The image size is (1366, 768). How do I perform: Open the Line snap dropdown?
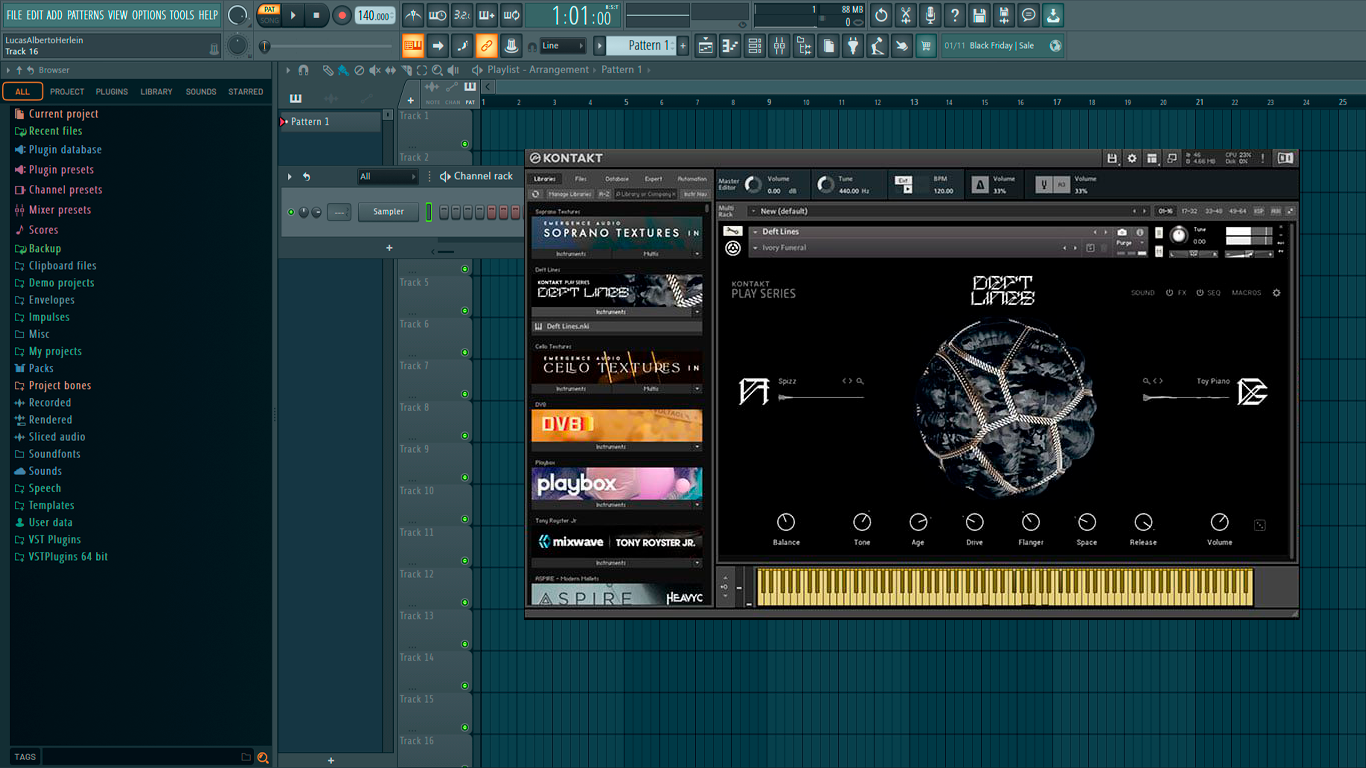(x=563, y=46)
